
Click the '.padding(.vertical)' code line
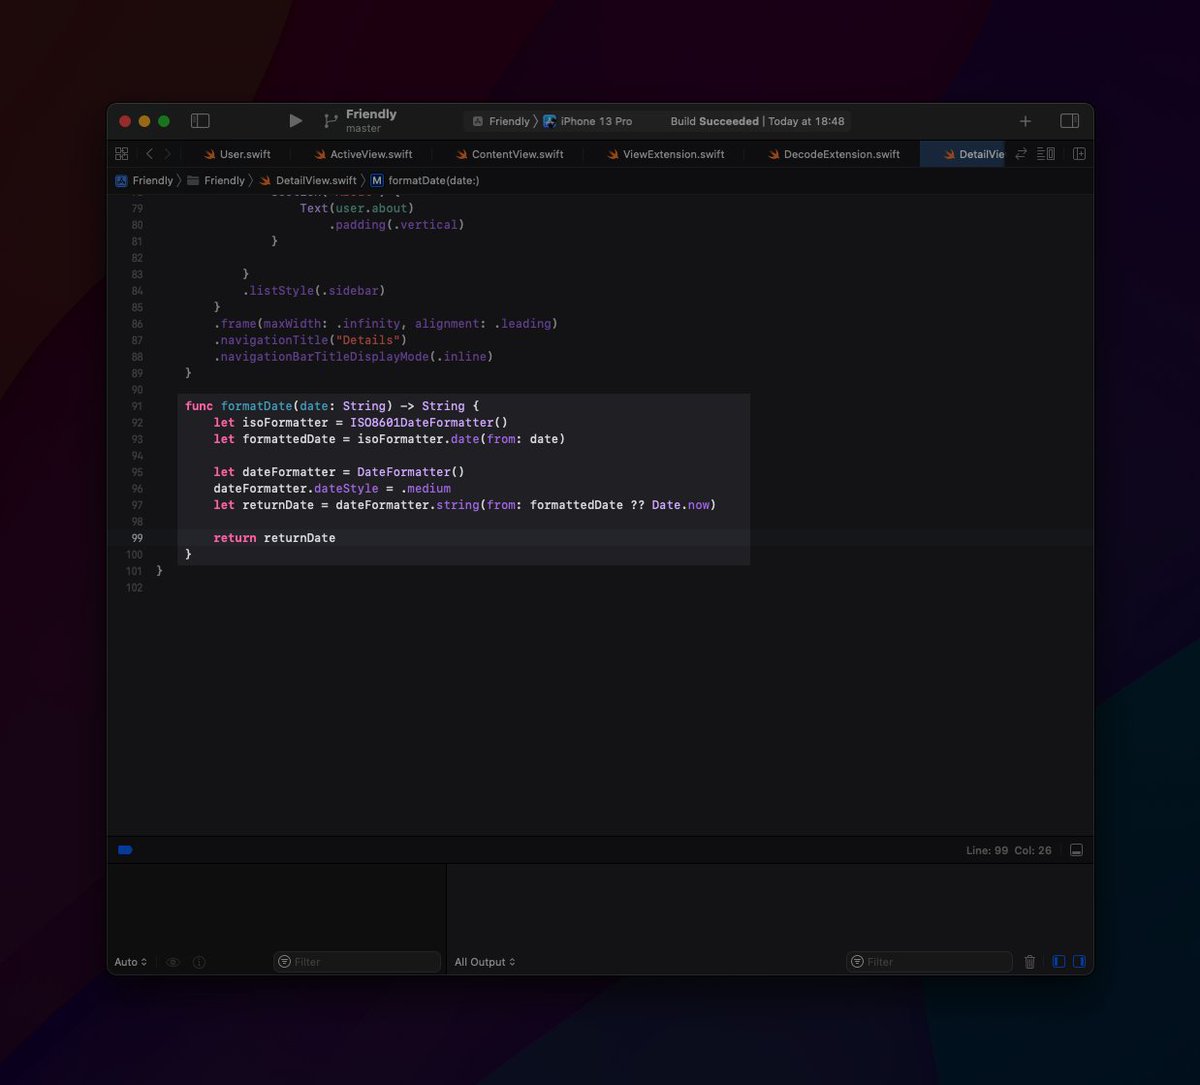click(397, 225)
